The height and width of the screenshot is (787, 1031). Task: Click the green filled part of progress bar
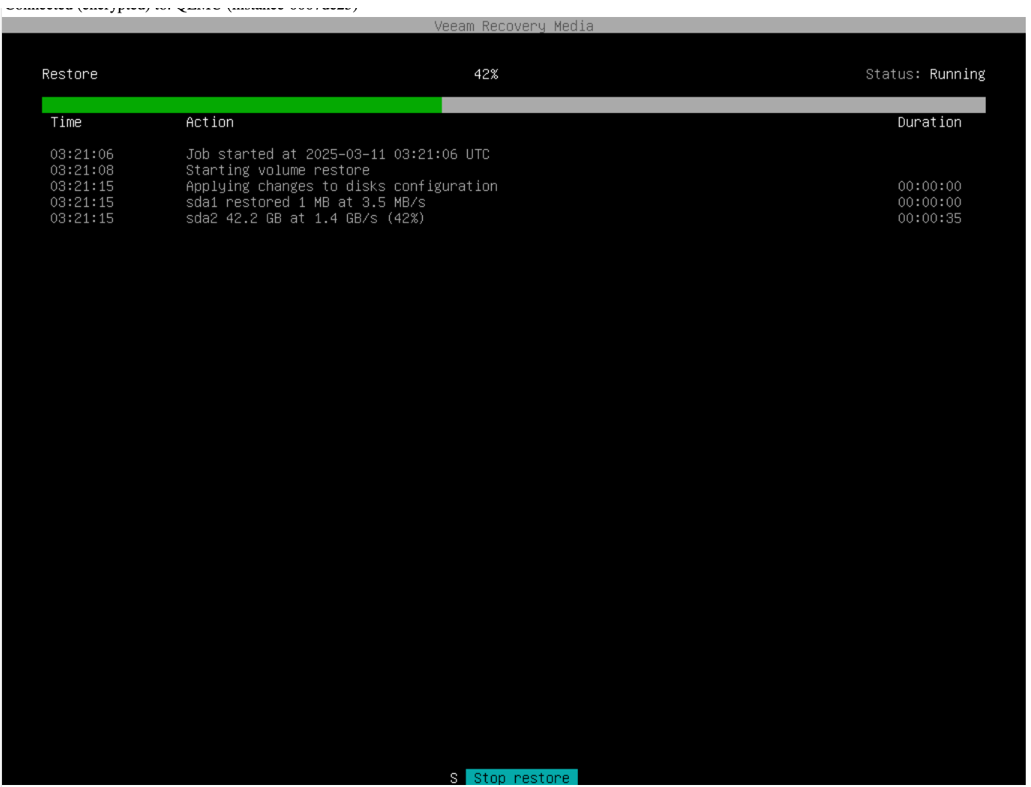pos(241,105)
